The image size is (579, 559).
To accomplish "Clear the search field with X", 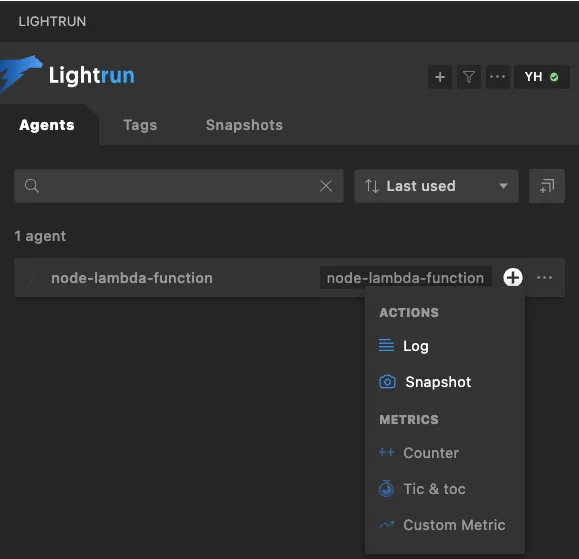I will pos(326,186).
